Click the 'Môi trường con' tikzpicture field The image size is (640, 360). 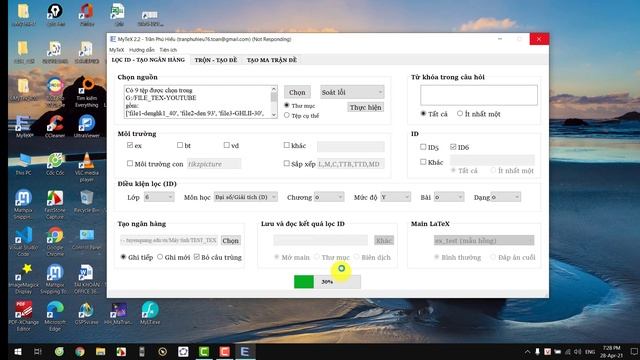214,164
